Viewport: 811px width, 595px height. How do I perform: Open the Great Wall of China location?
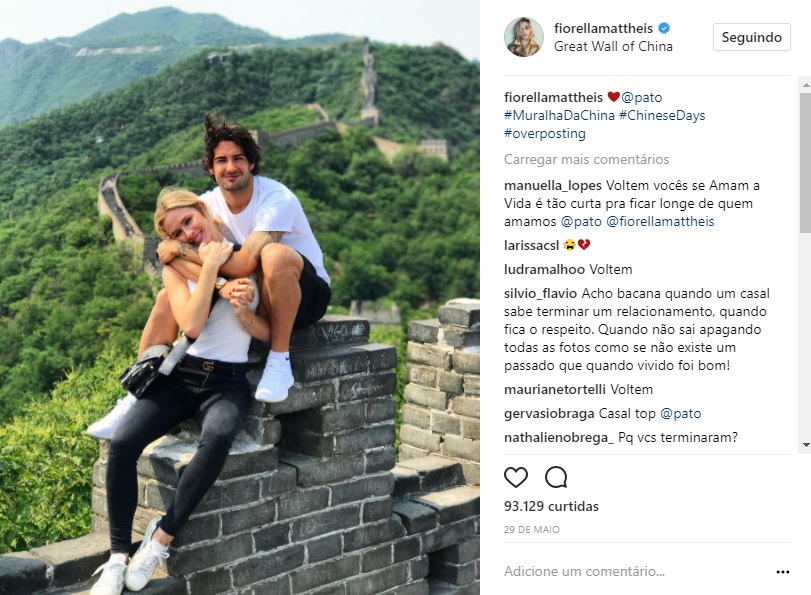click(613, 47)
